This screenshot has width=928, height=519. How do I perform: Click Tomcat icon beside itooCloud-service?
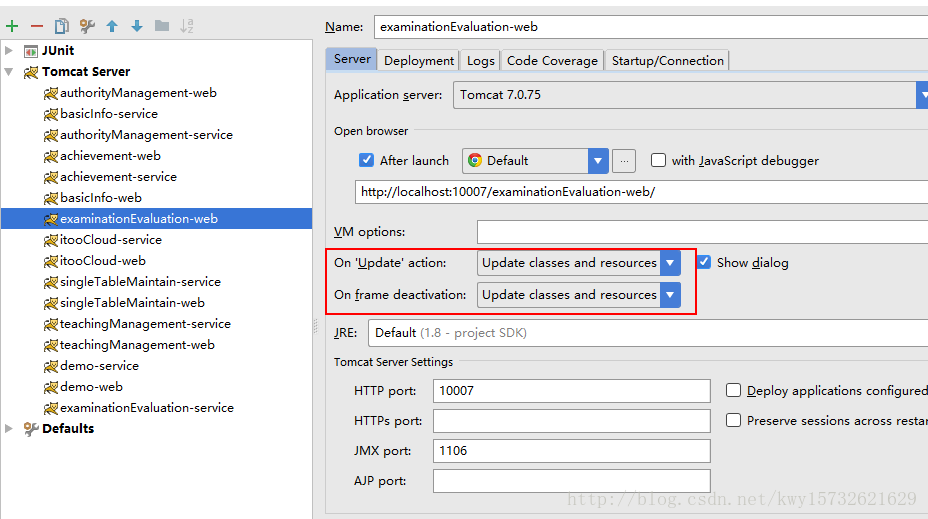tap(51, 240)
